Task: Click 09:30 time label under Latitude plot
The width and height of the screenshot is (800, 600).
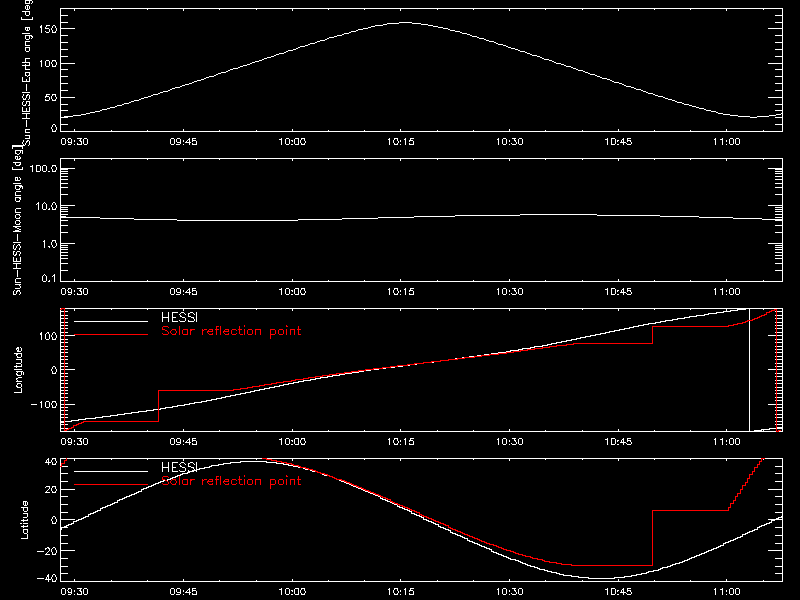Action: point(74,592)
